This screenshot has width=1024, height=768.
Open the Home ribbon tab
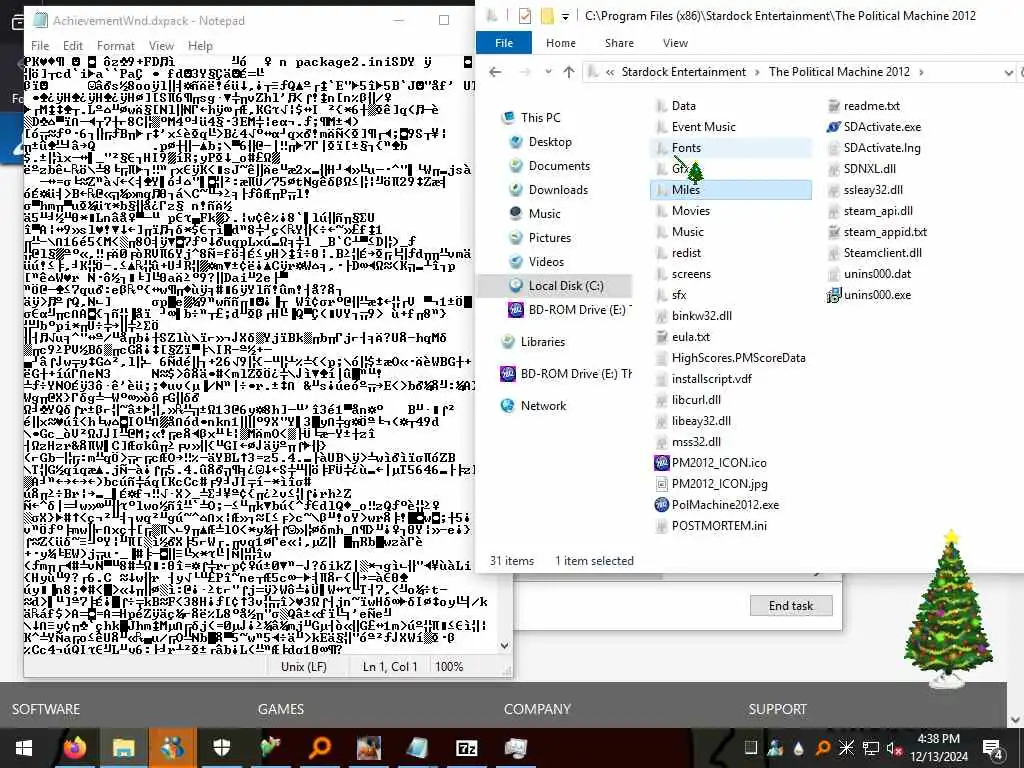561,43
